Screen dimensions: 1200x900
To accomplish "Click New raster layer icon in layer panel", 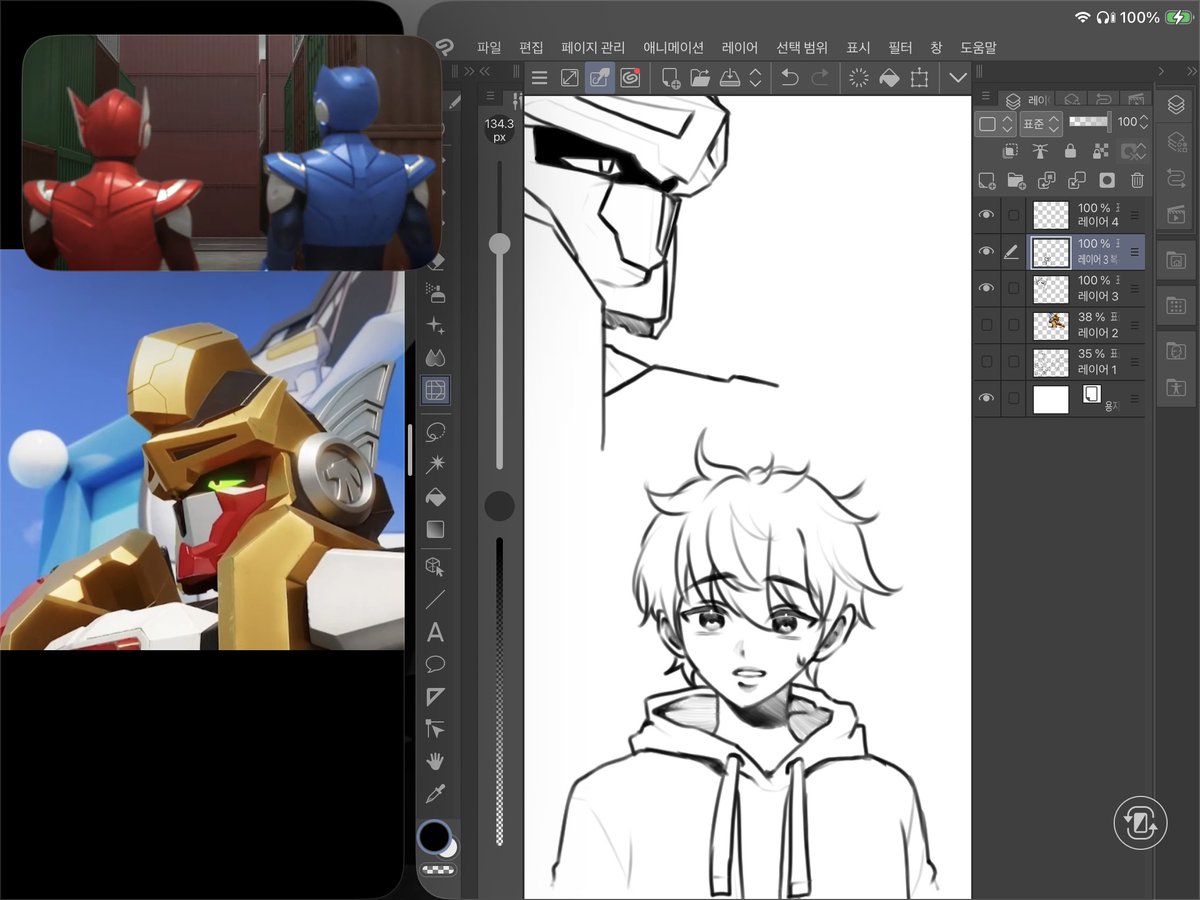I will click(987, 180).
